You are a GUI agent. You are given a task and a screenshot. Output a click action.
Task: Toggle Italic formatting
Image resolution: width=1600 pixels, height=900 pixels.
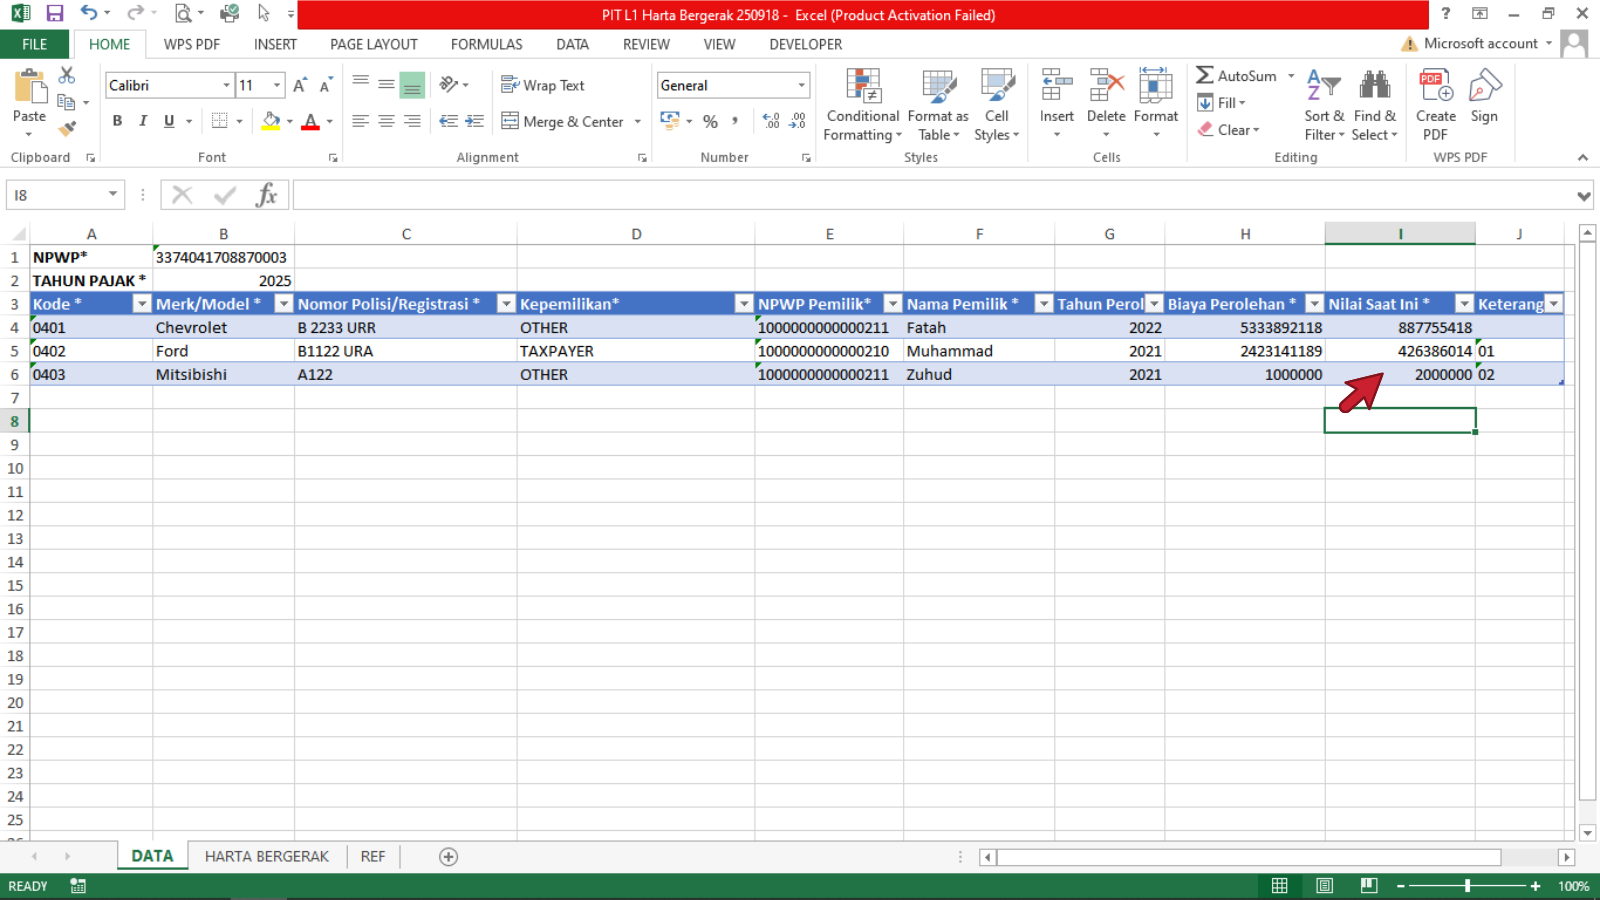point(143,121)
